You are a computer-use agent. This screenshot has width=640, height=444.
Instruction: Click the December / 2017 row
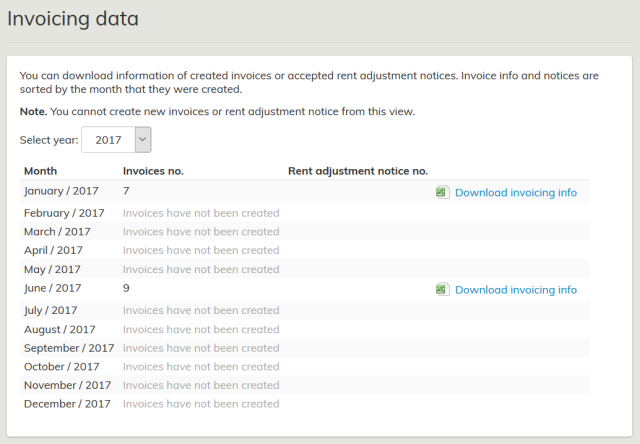pos(67,404)
